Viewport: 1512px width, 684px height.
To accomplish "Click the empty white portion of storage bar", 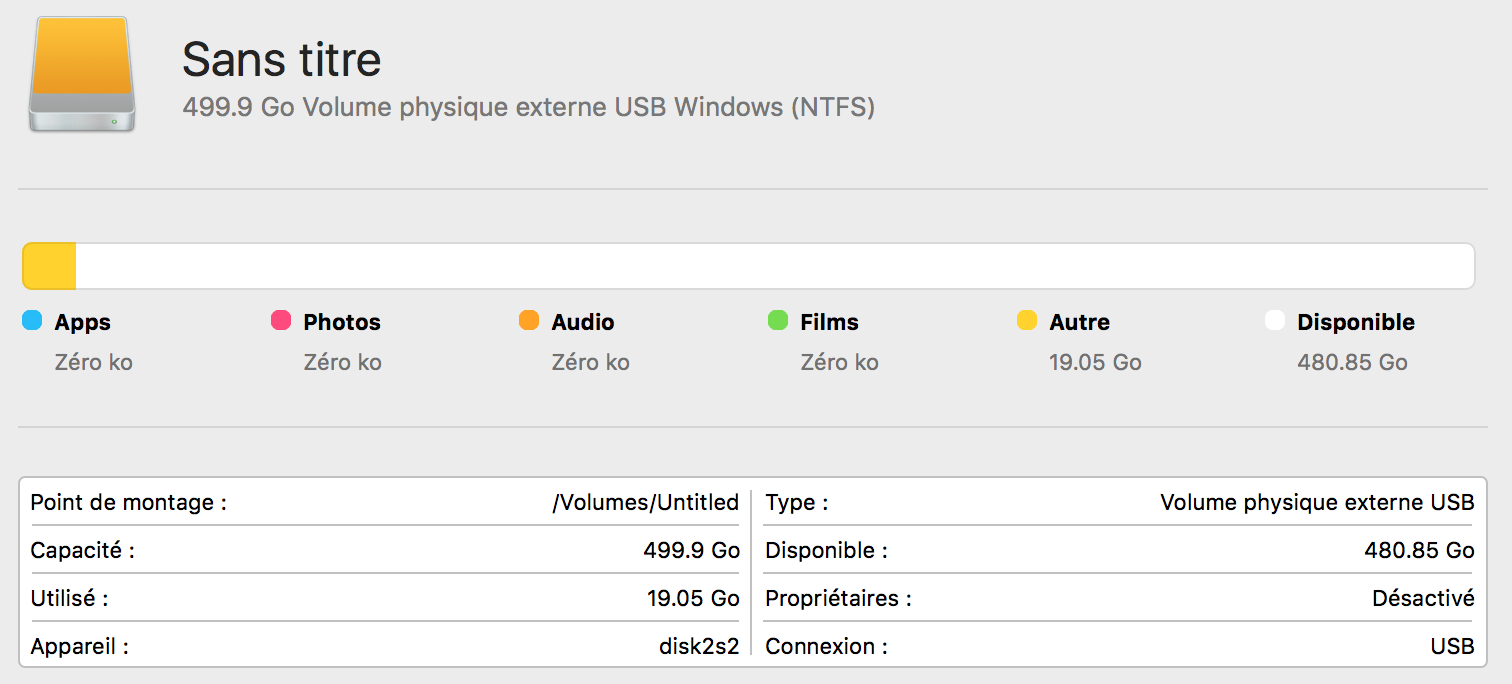I will click(x=775, y=267).
